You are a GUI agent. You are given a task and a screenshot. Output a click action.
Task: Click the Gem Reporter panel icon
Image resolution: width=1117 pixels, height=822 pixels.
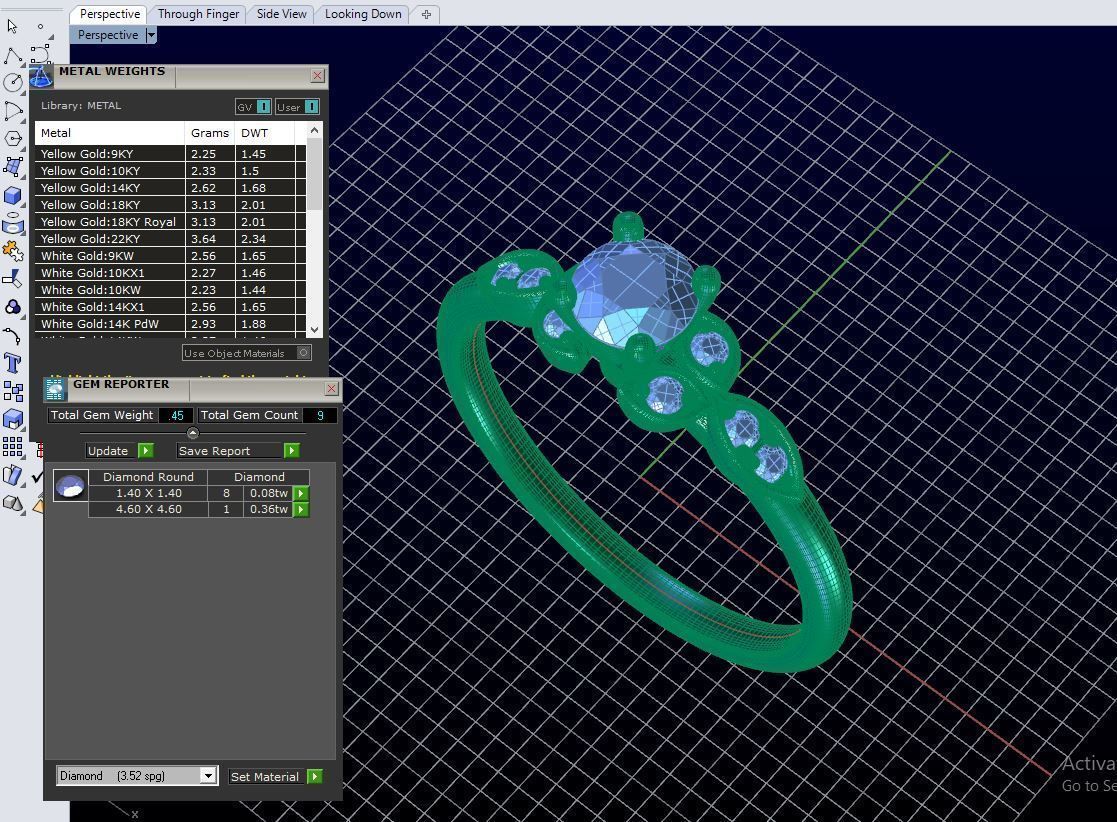(x=56, y=390)
